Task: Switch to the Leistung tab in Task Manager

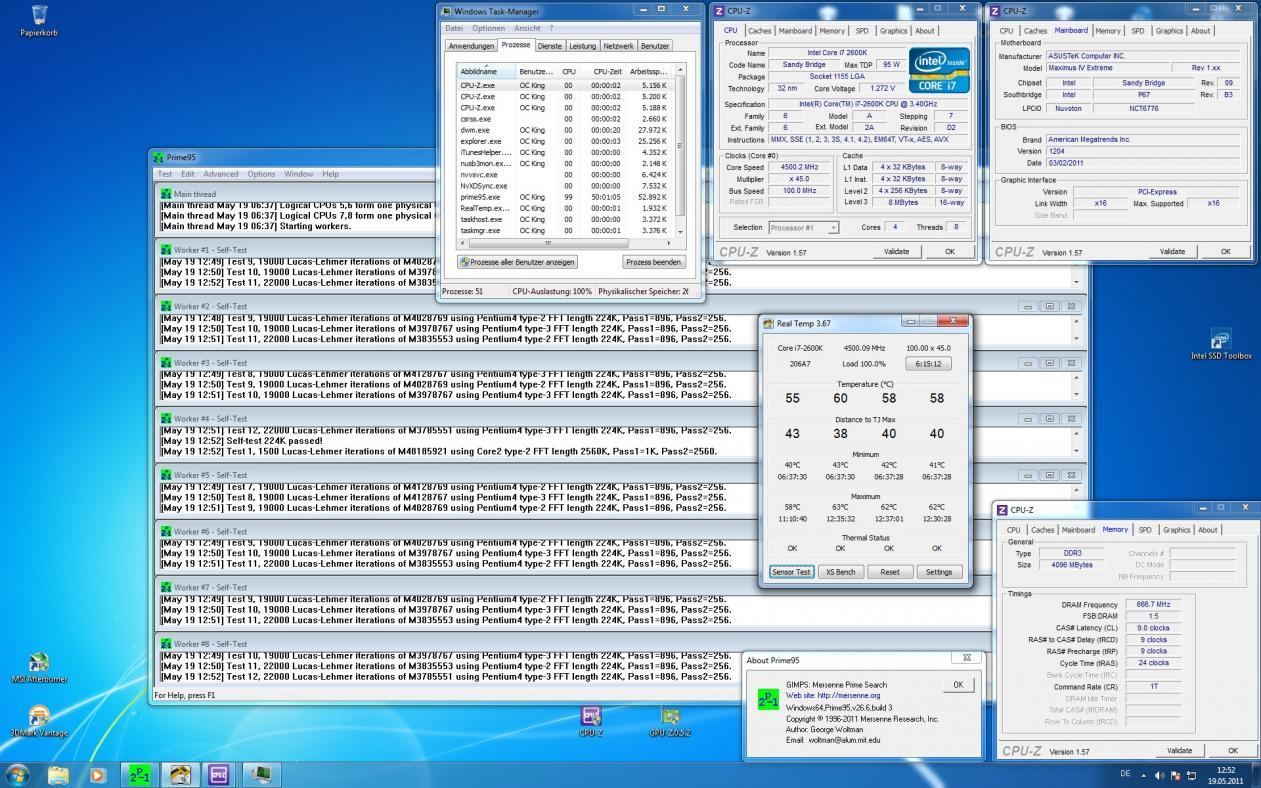Action: [x=583, y=46]
